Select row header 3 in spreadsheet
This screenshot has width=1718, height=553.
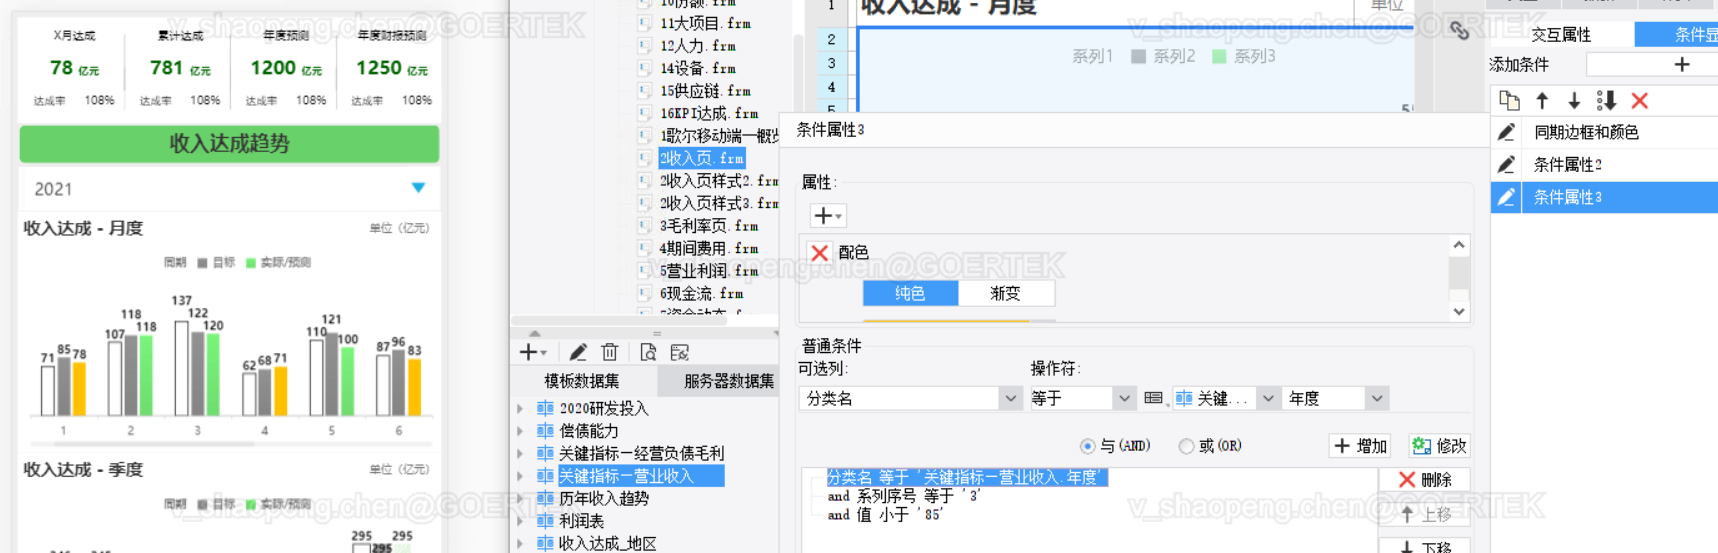(x=831, y=63)
